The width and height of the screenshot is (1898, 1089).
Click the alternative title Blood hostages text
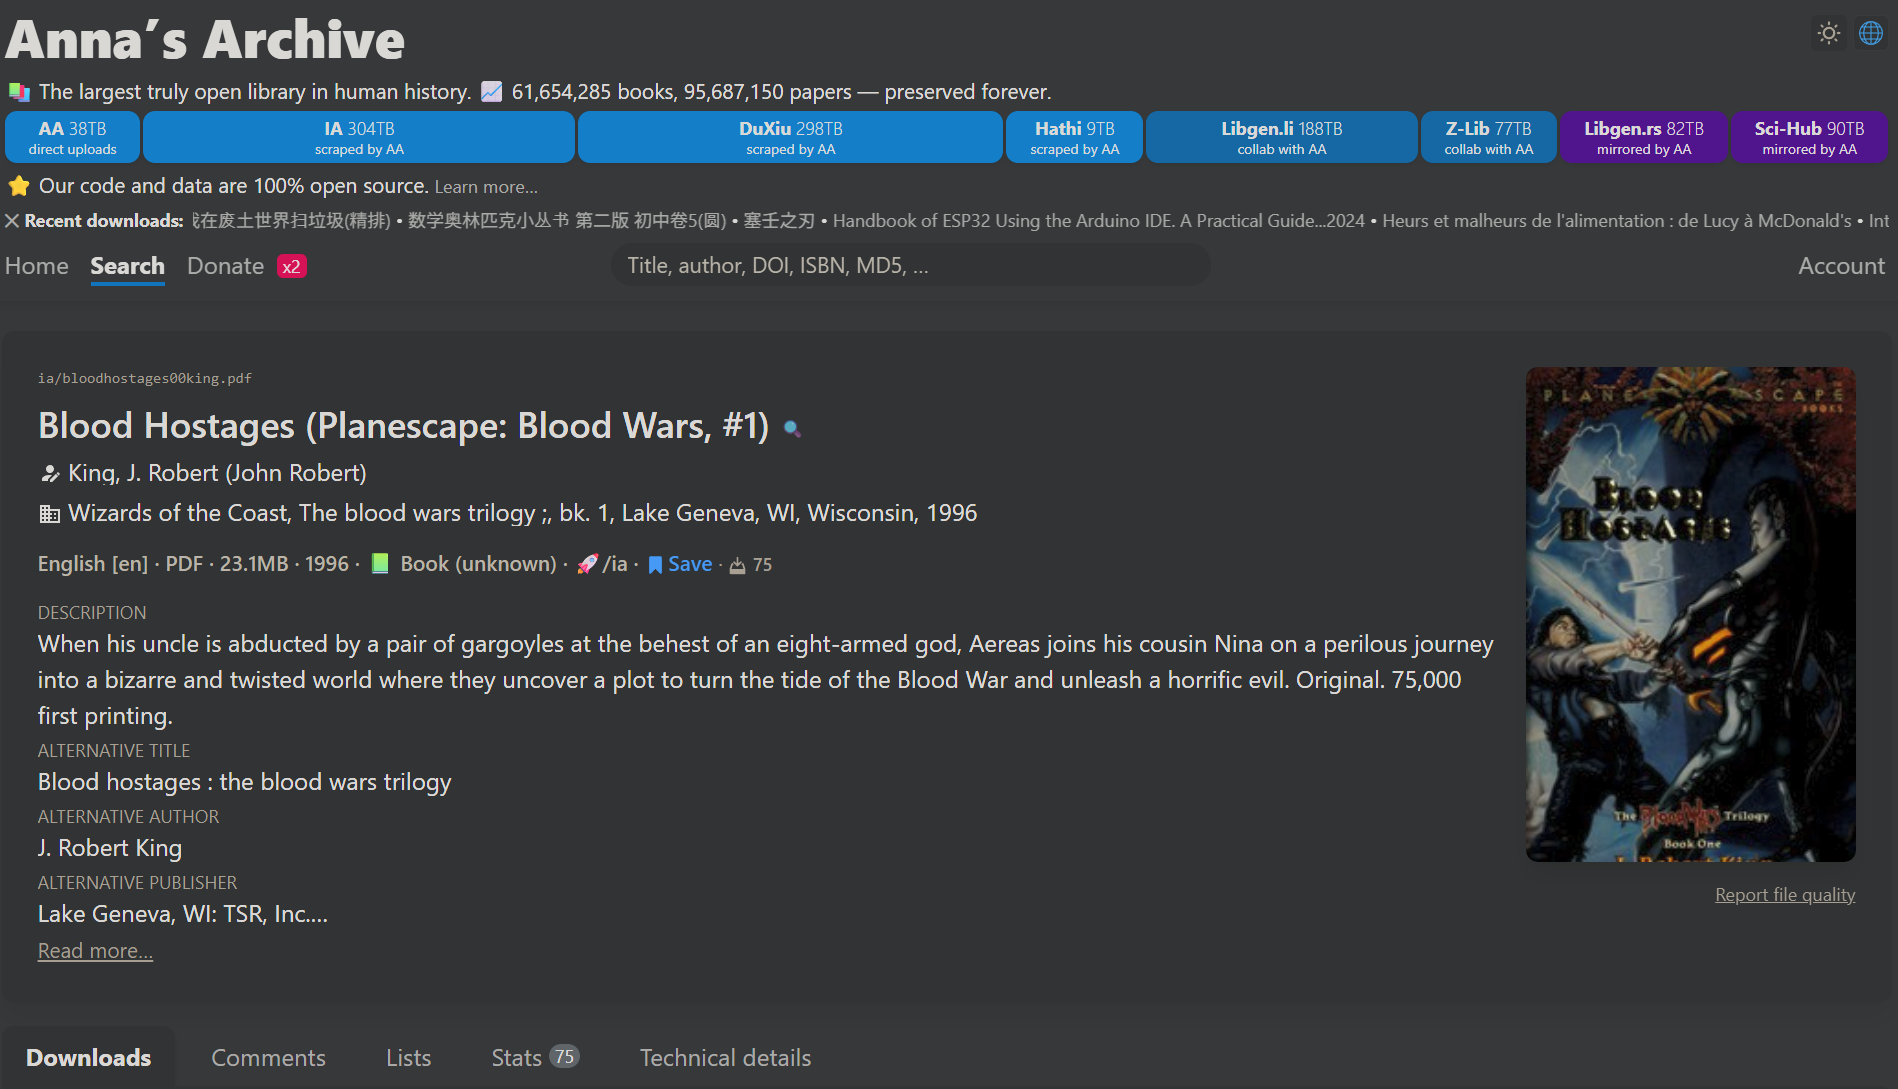point(245,782)
